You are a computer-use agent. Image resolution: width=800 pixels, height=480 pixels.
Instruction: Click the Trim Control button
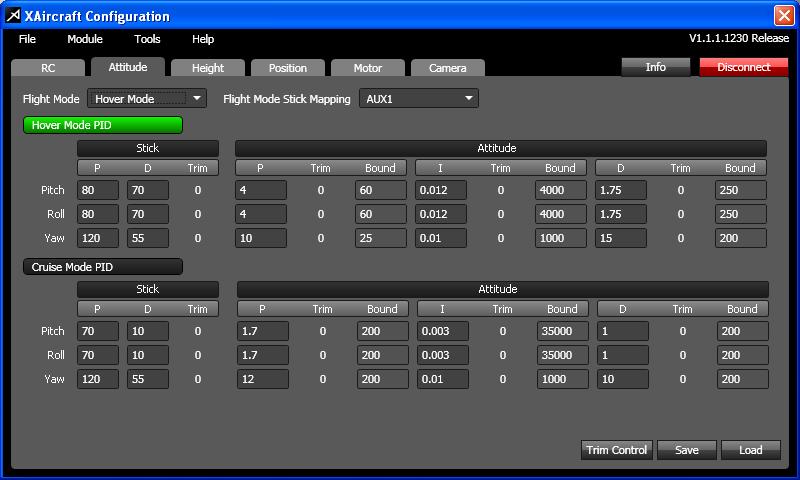click(x=616, y=450)
